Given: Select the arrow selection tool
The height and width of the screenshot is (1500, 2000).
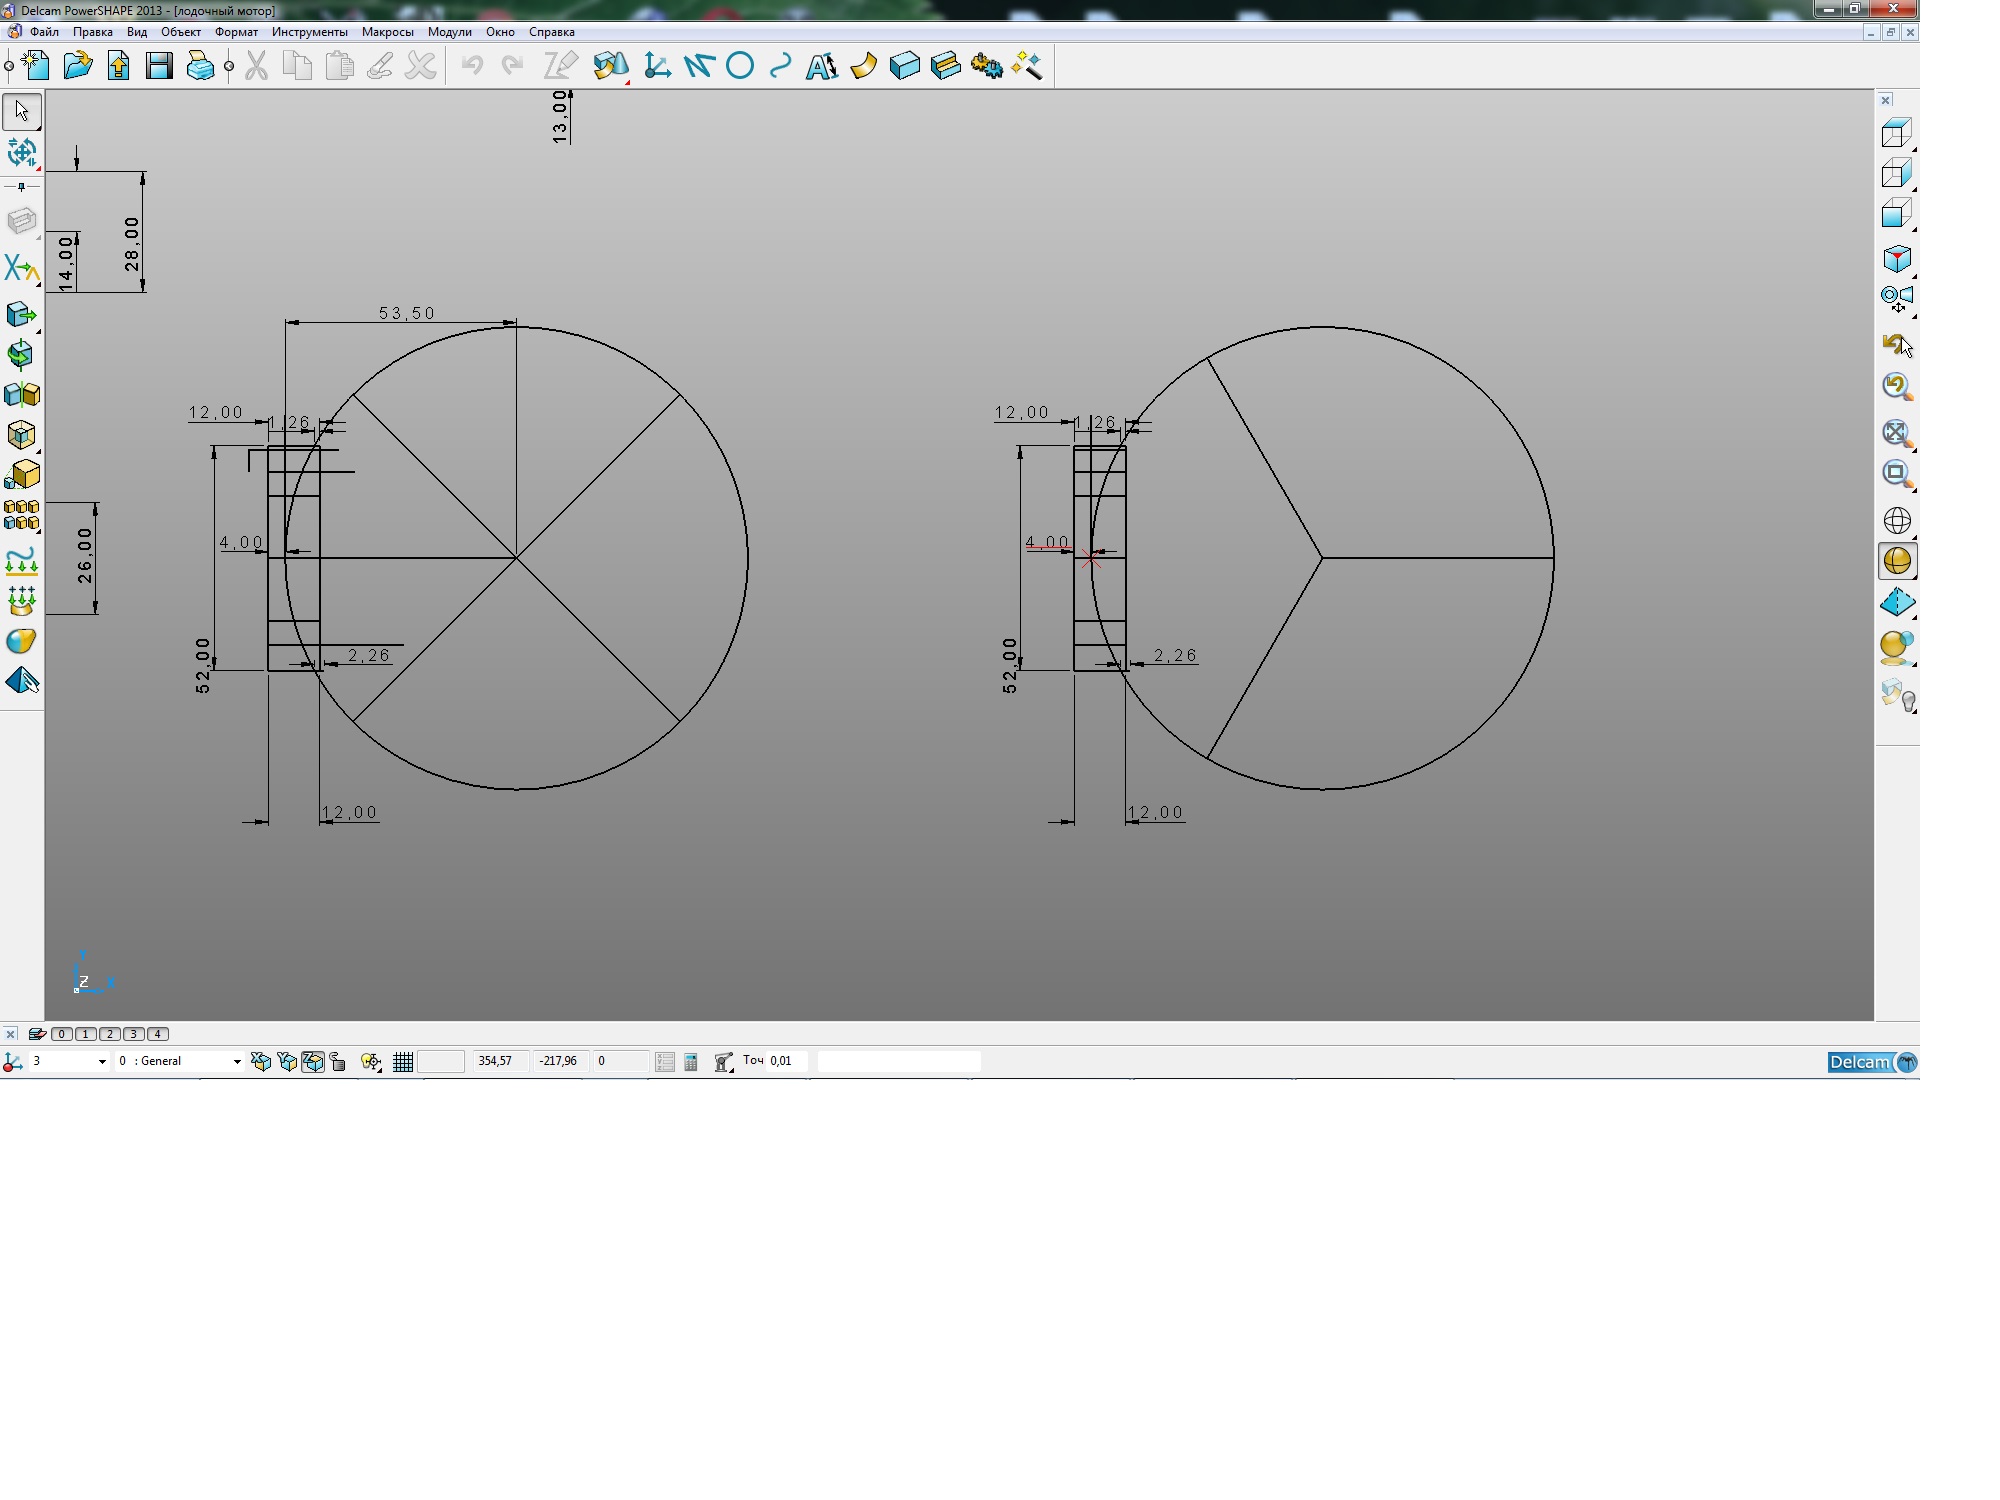Looking at the screenshot, I should 22,111.
